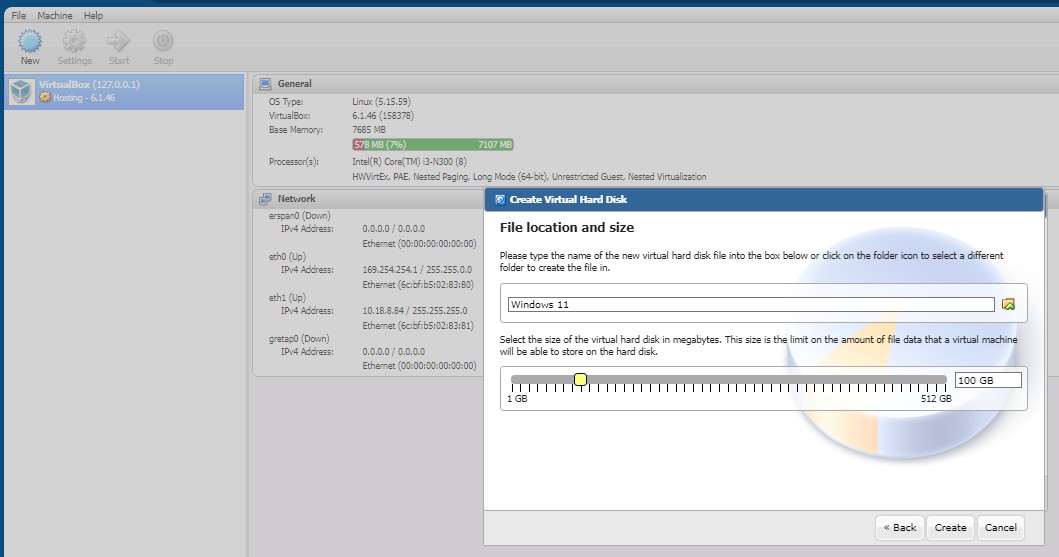This screenshot has height=557, width=1059.
Task: Click the 'erspan0 (Down)' adapter name
Action: point(299,215)
